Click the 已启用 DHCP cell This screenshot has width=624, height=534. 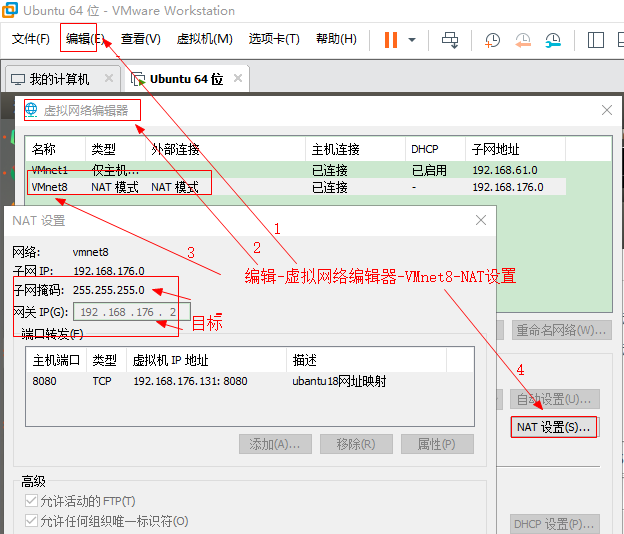[429, 170]
